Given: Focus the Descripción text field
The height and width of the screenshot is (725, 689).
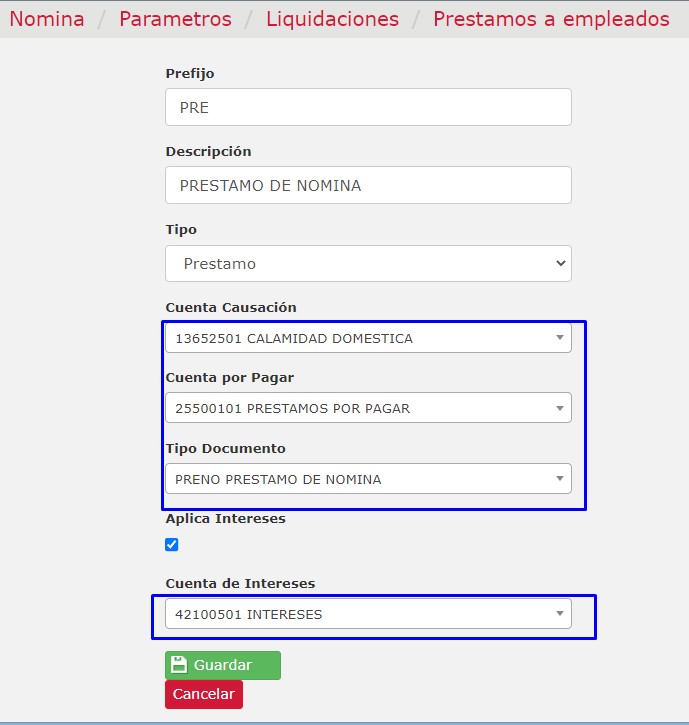Looking at the screenshot, I should coord(369,185).
